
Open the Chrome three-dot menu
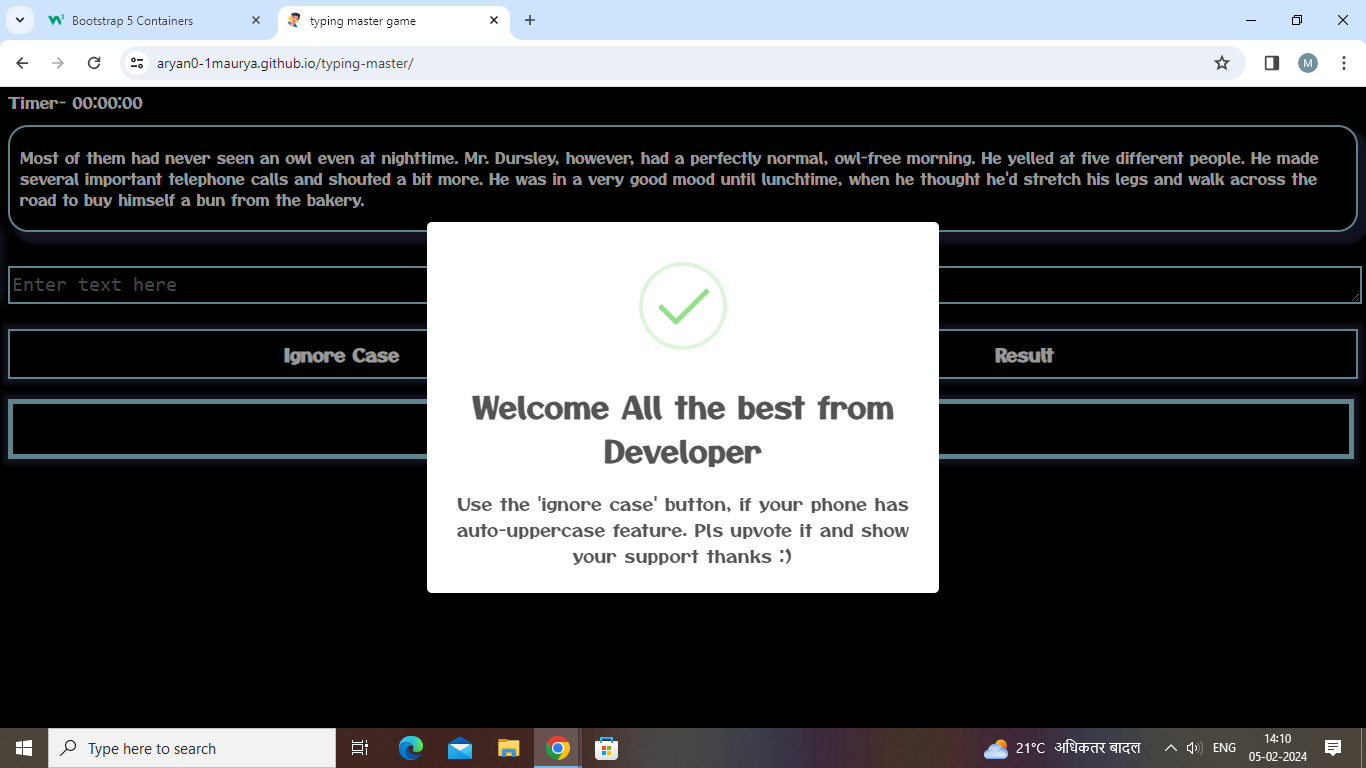[x=1343, y=63]
